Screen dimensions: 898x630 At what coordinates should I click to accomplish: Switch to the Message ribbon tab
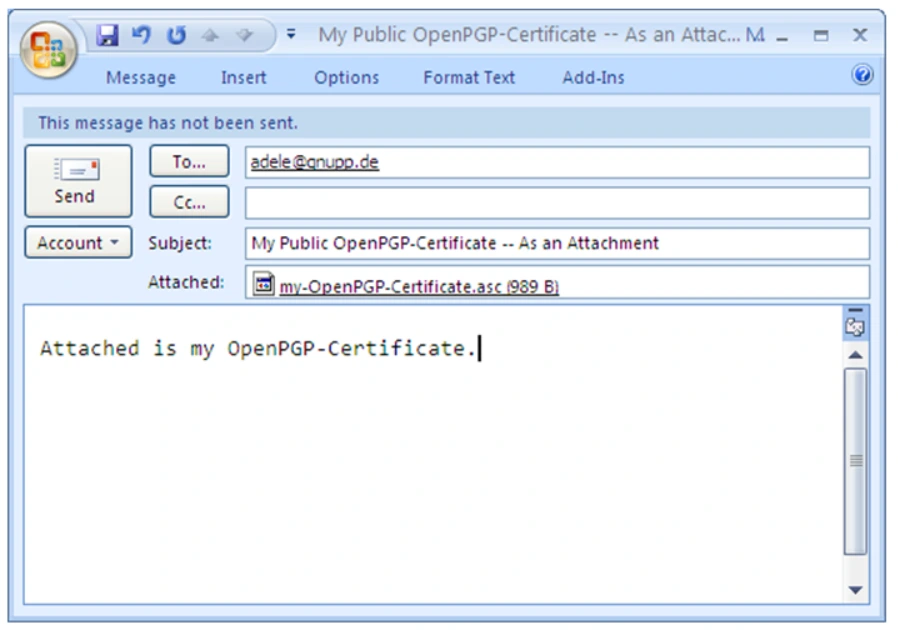141,77
